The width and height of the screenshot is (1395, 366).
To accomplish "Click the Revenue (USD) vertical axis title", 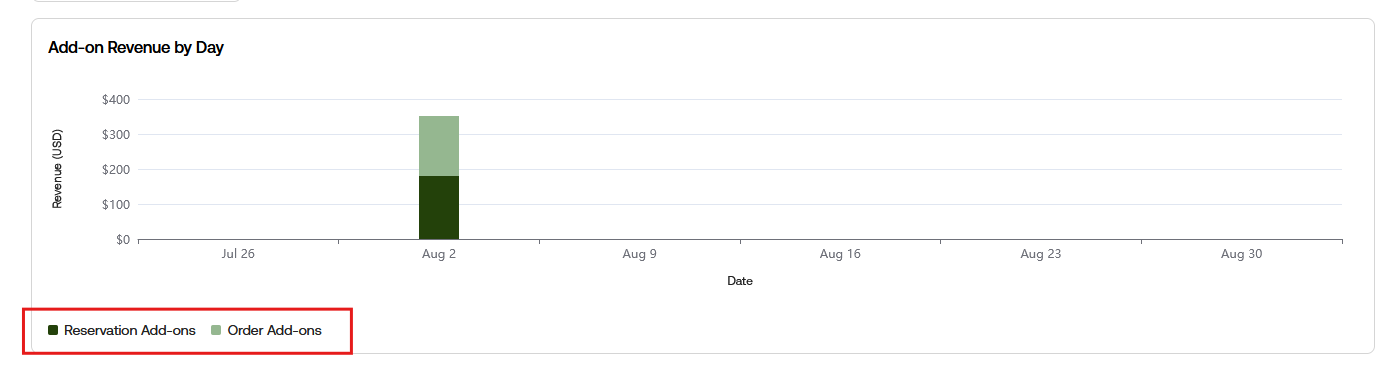I will pos(57,169).
